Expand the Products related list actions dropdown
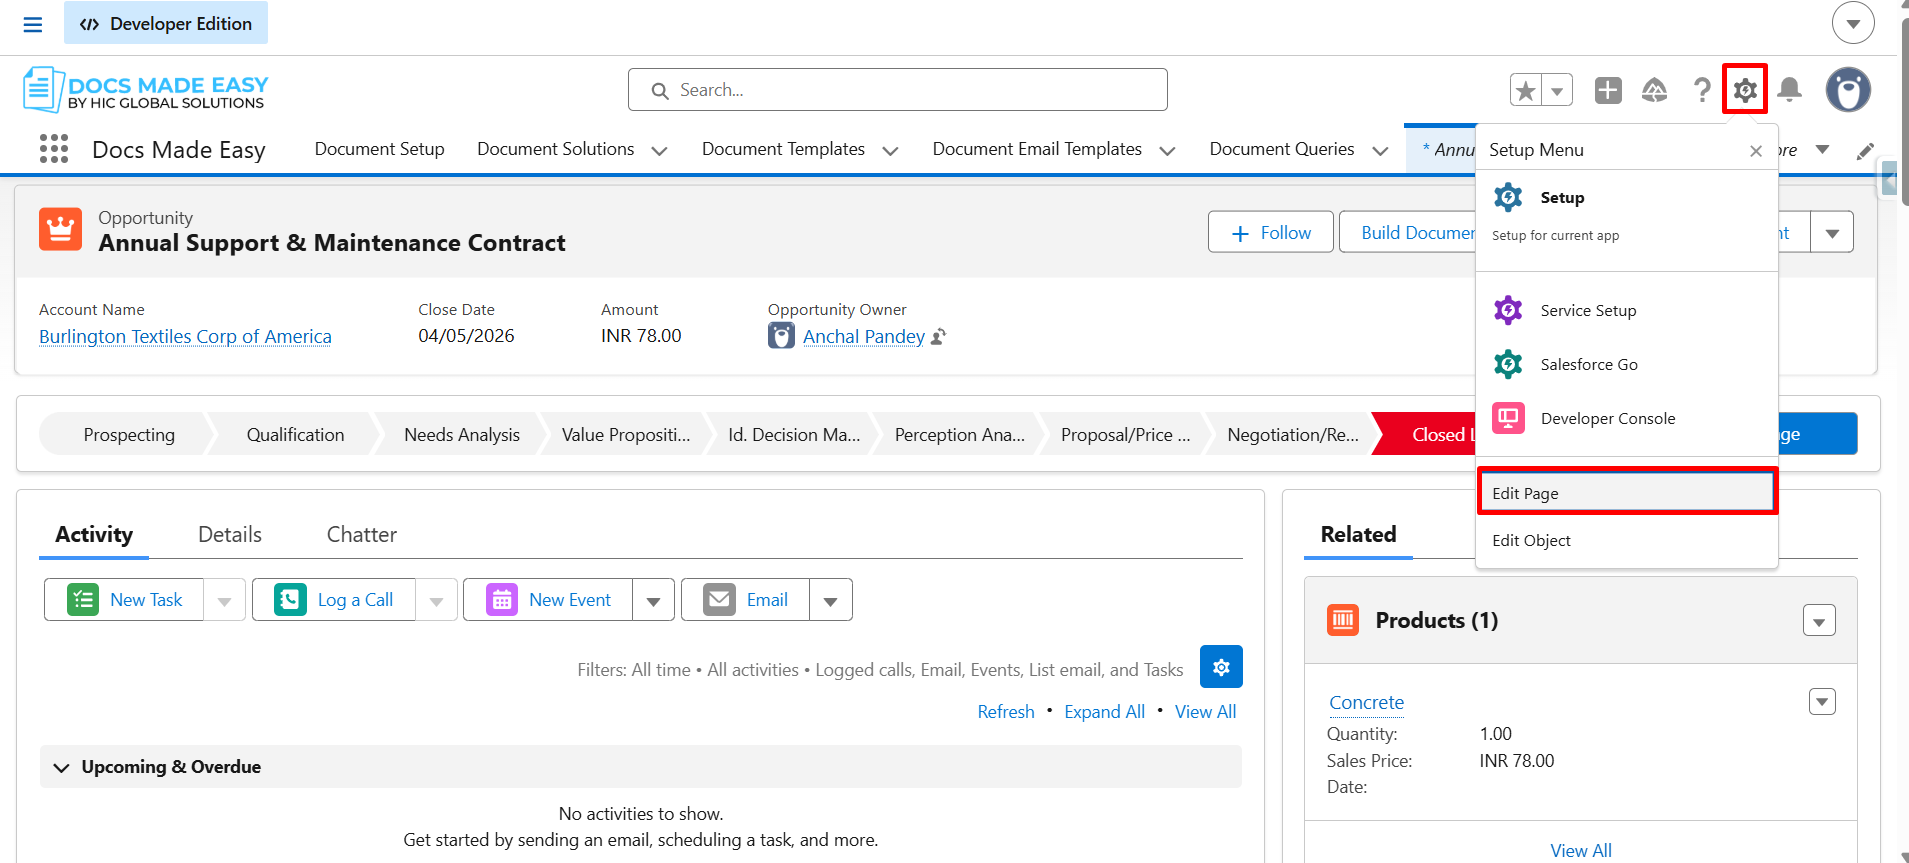Image resolution: width=1909 pixels, height=863 pixels. 1819,621
